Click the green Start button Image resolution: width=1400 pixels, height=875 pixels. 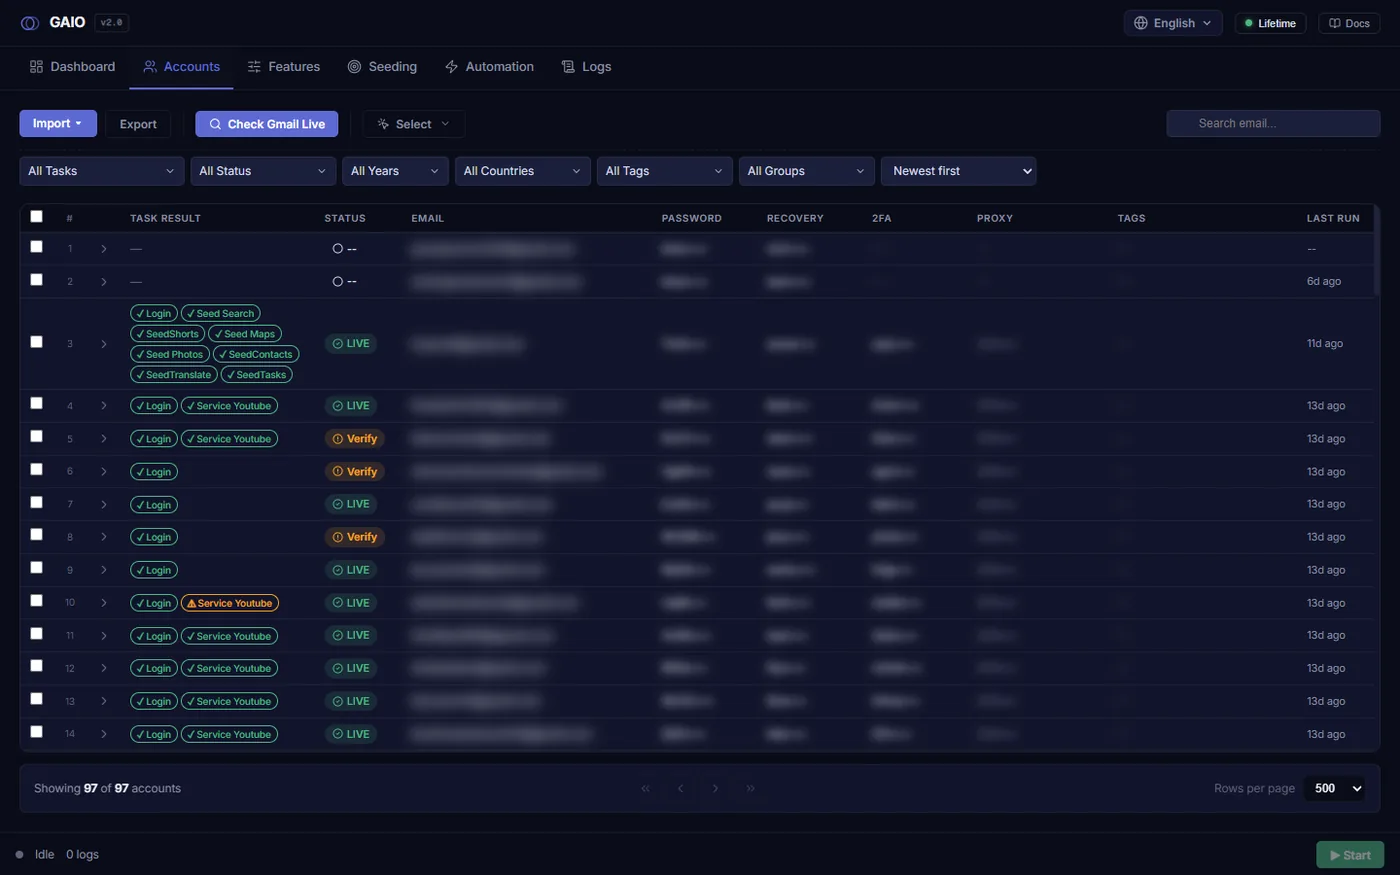[1350, 855]
